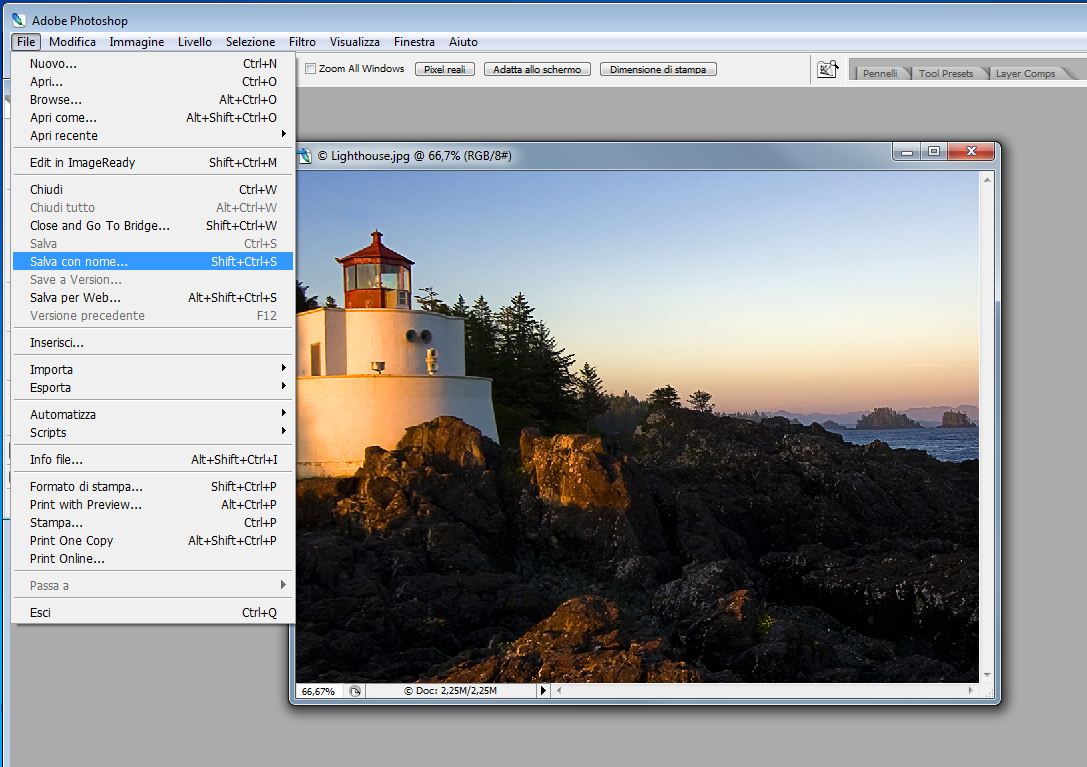Expand the Scripts submenu

pos(153,432)
